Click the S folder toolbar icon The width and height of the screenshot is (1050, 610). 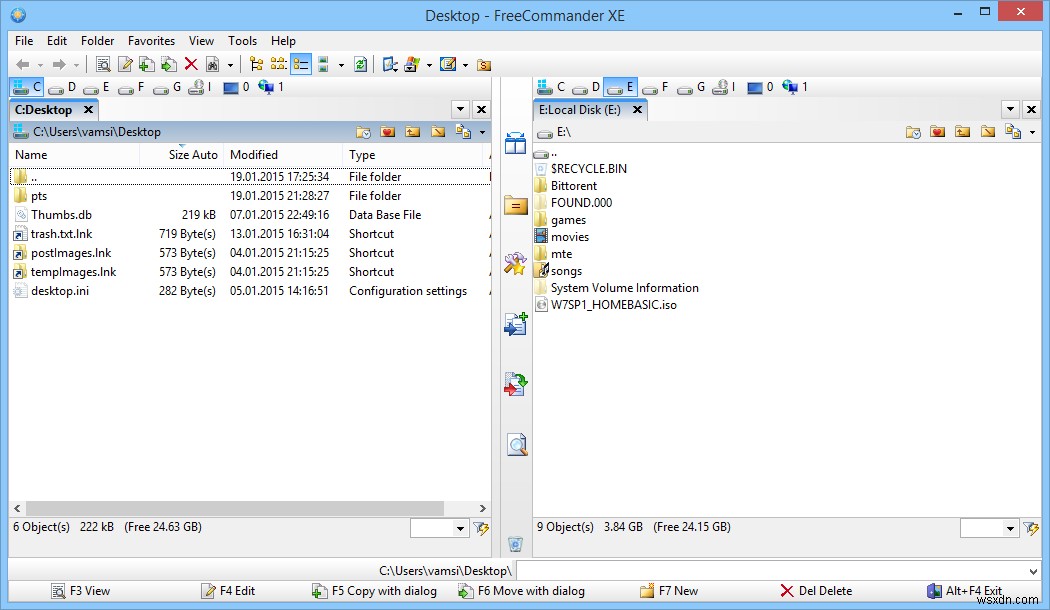click(484, 65)
